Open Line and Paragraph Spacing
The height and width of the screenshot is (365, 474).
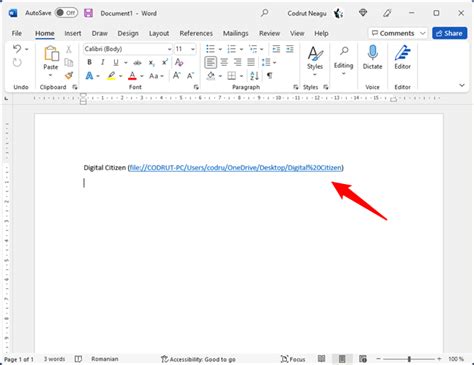tap(266, 62)
